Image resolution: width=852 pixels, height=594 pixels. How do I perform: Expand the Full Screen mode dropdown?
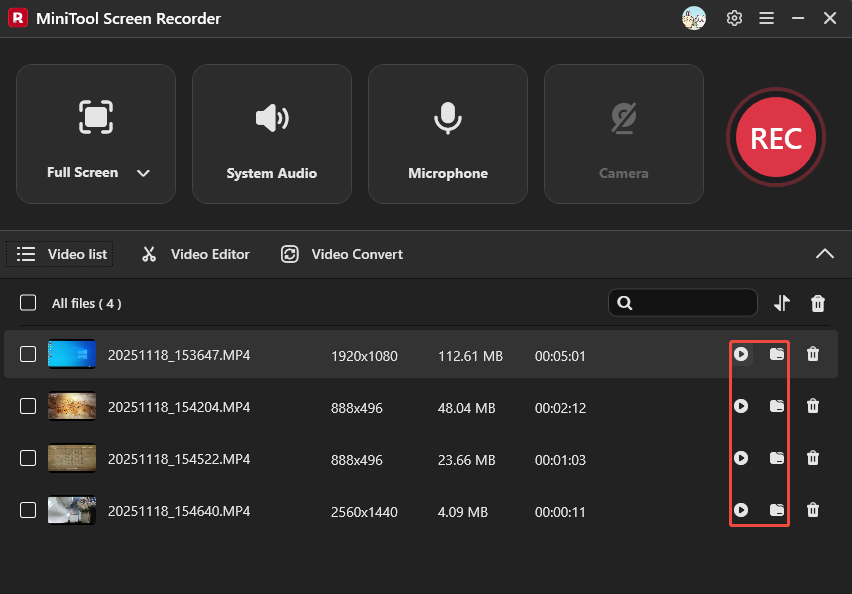pos(142,172)
